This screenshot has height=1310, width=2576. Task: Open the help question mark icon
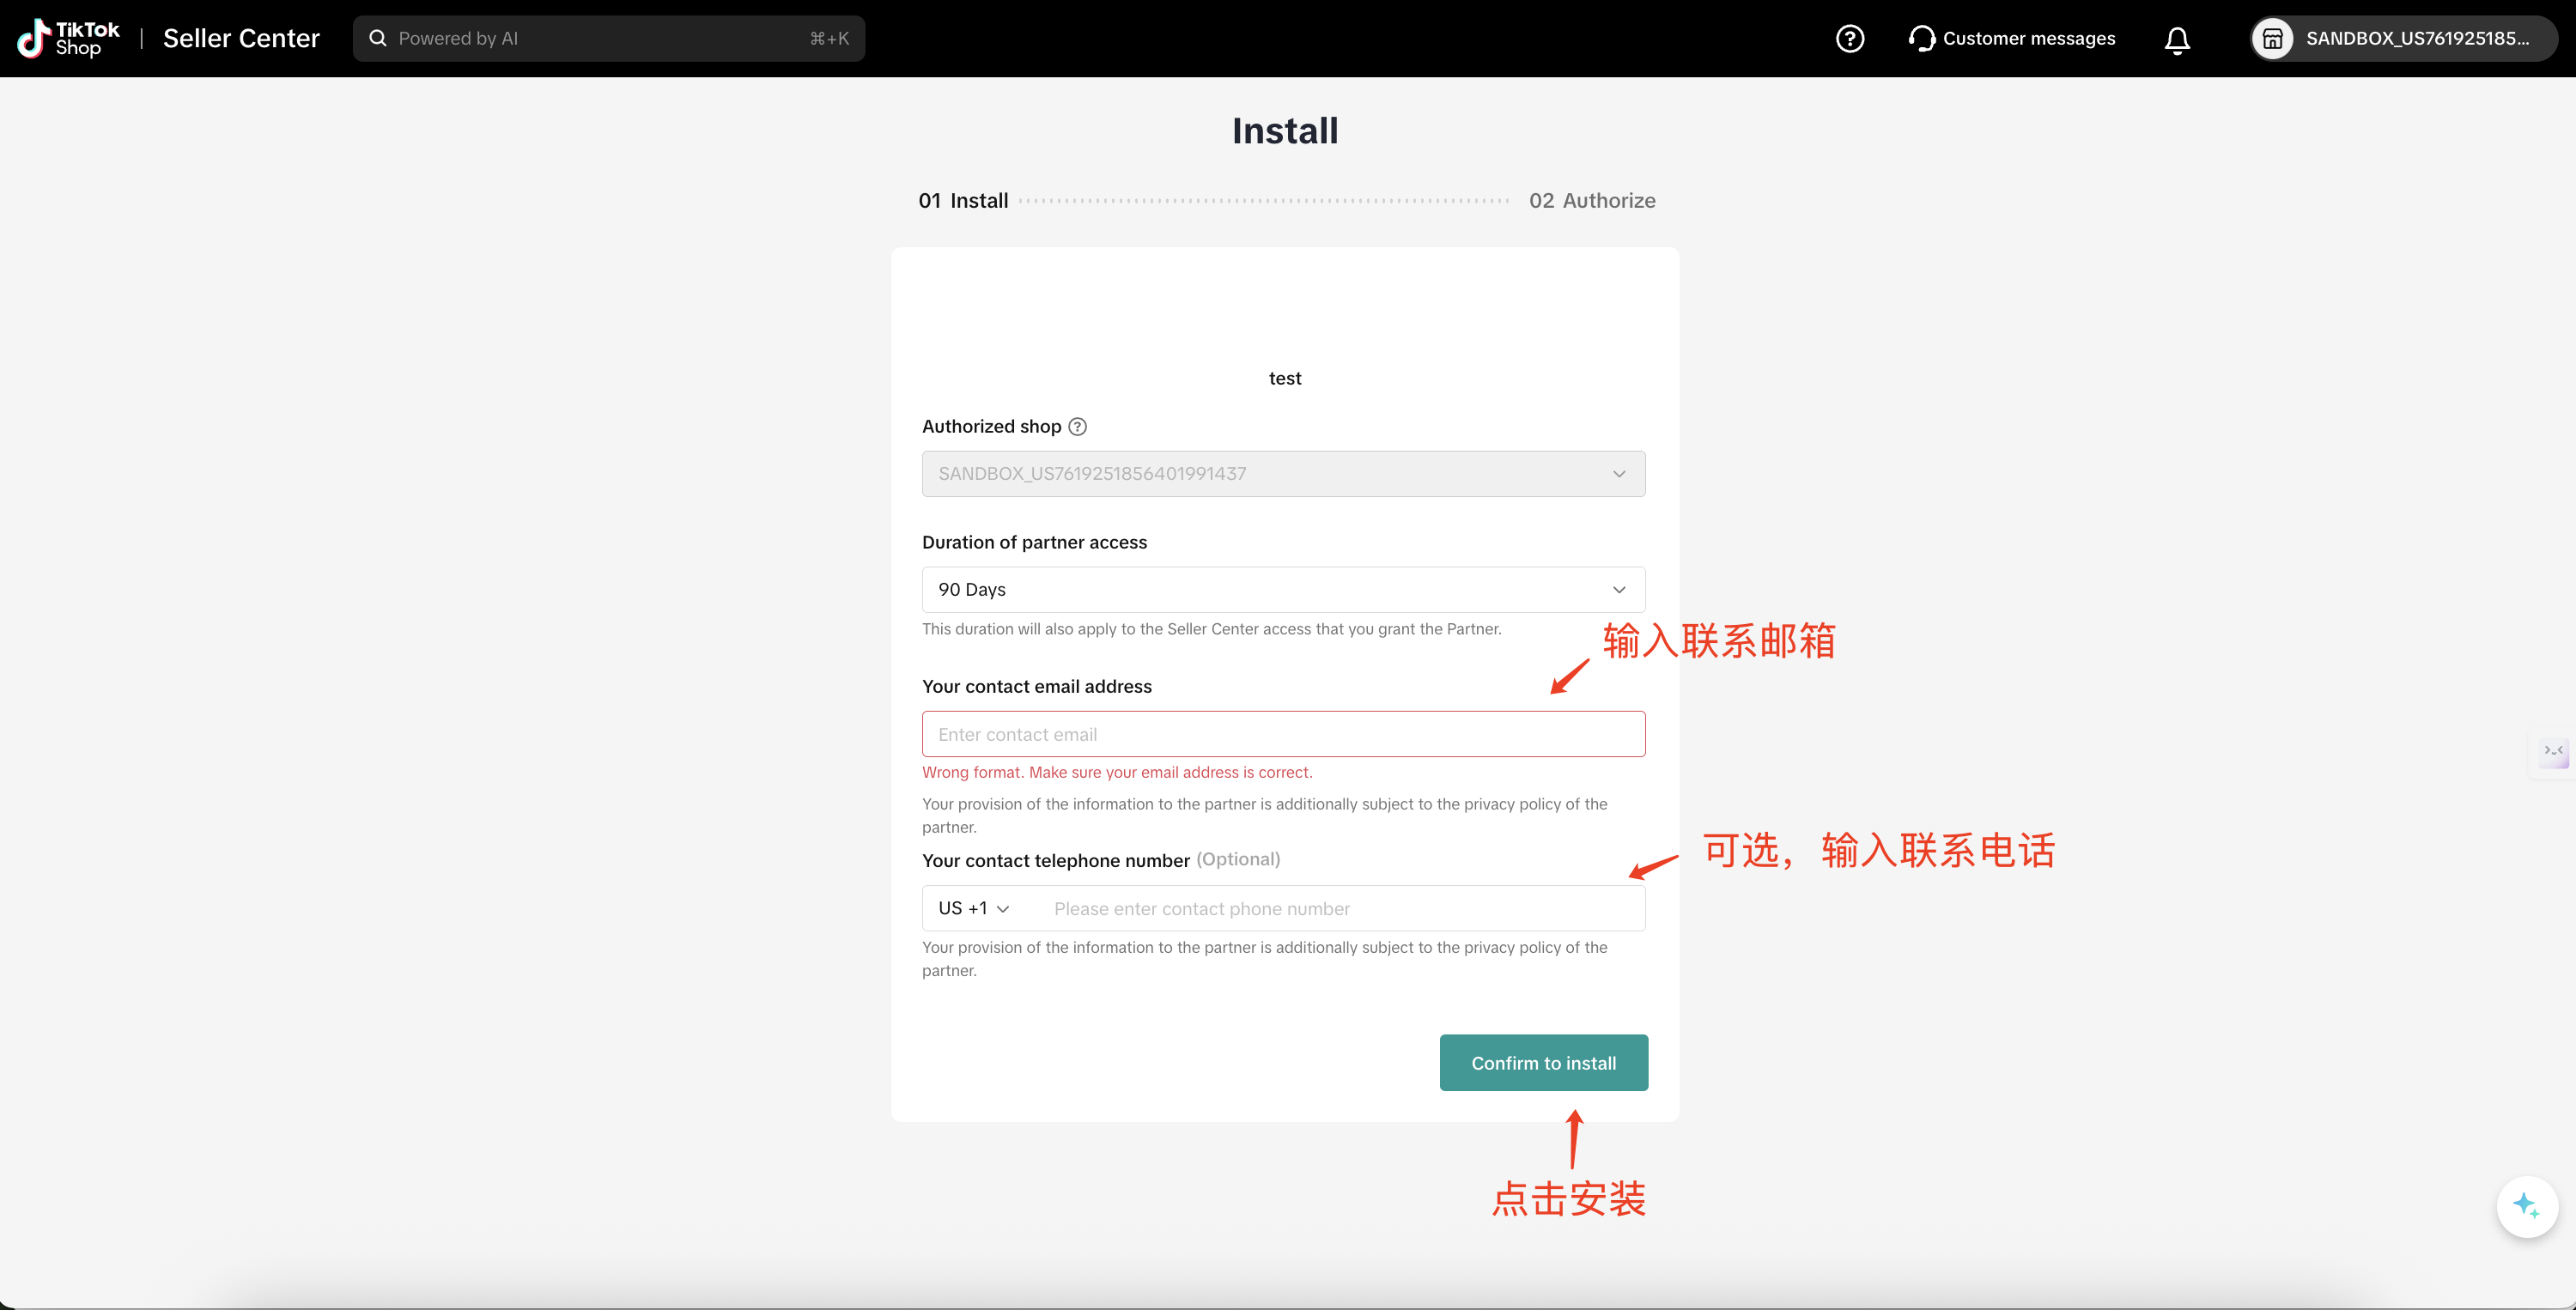coord(1850,38)
